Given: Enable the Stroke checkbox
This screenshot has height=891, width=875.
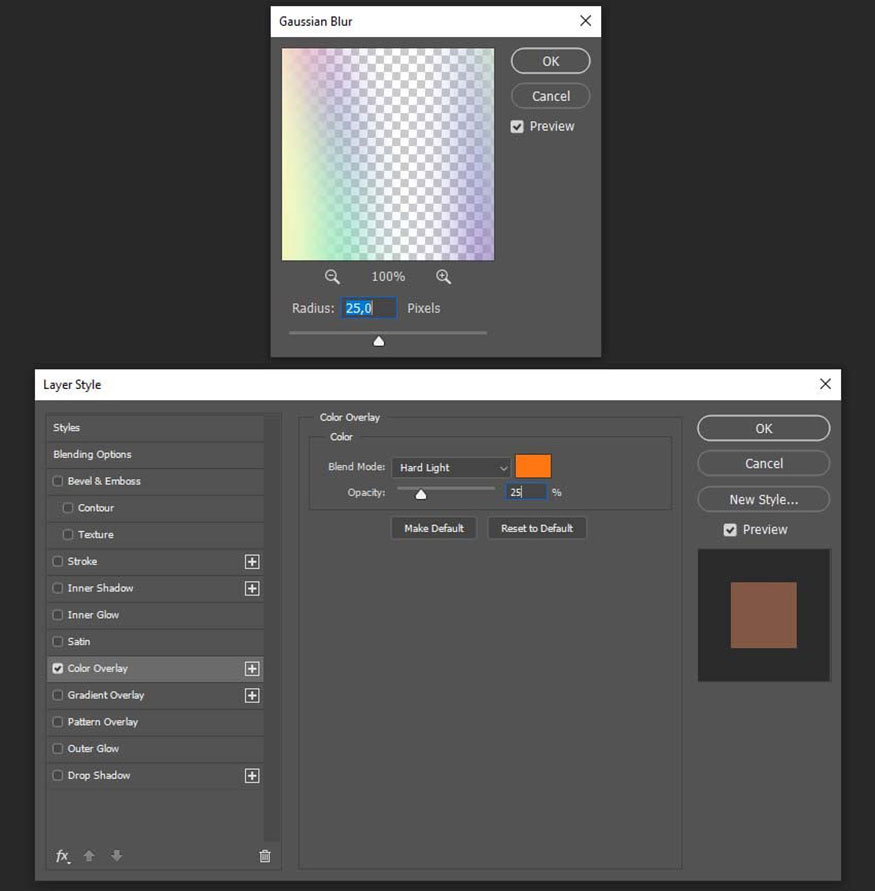Looking at the screenshot, I should tap(57, 561).
